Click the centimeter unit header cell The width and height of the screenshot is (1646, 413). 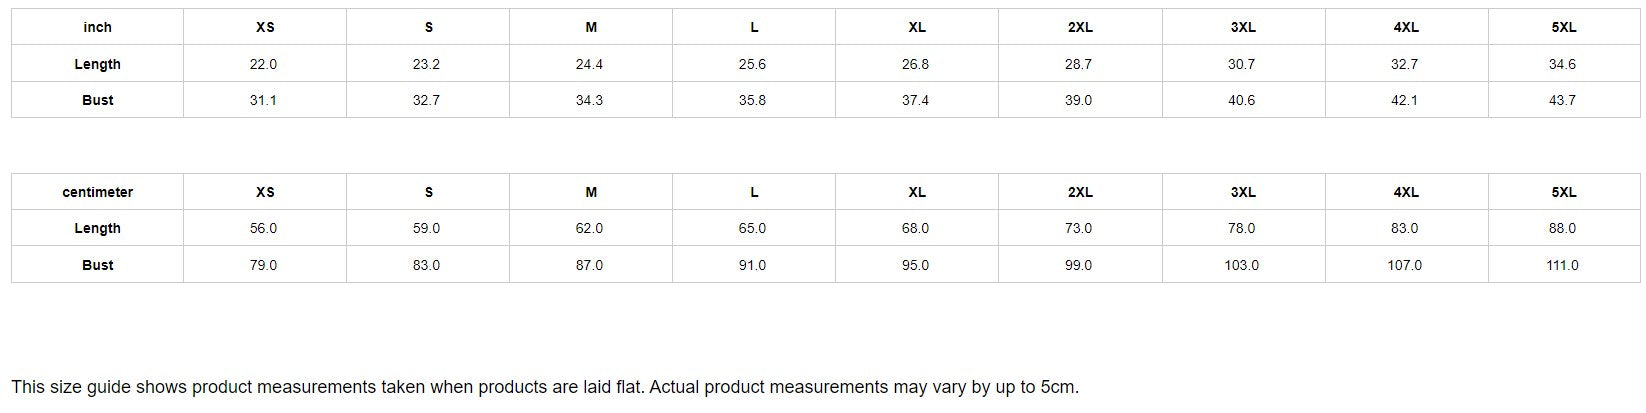coord(97,192)
